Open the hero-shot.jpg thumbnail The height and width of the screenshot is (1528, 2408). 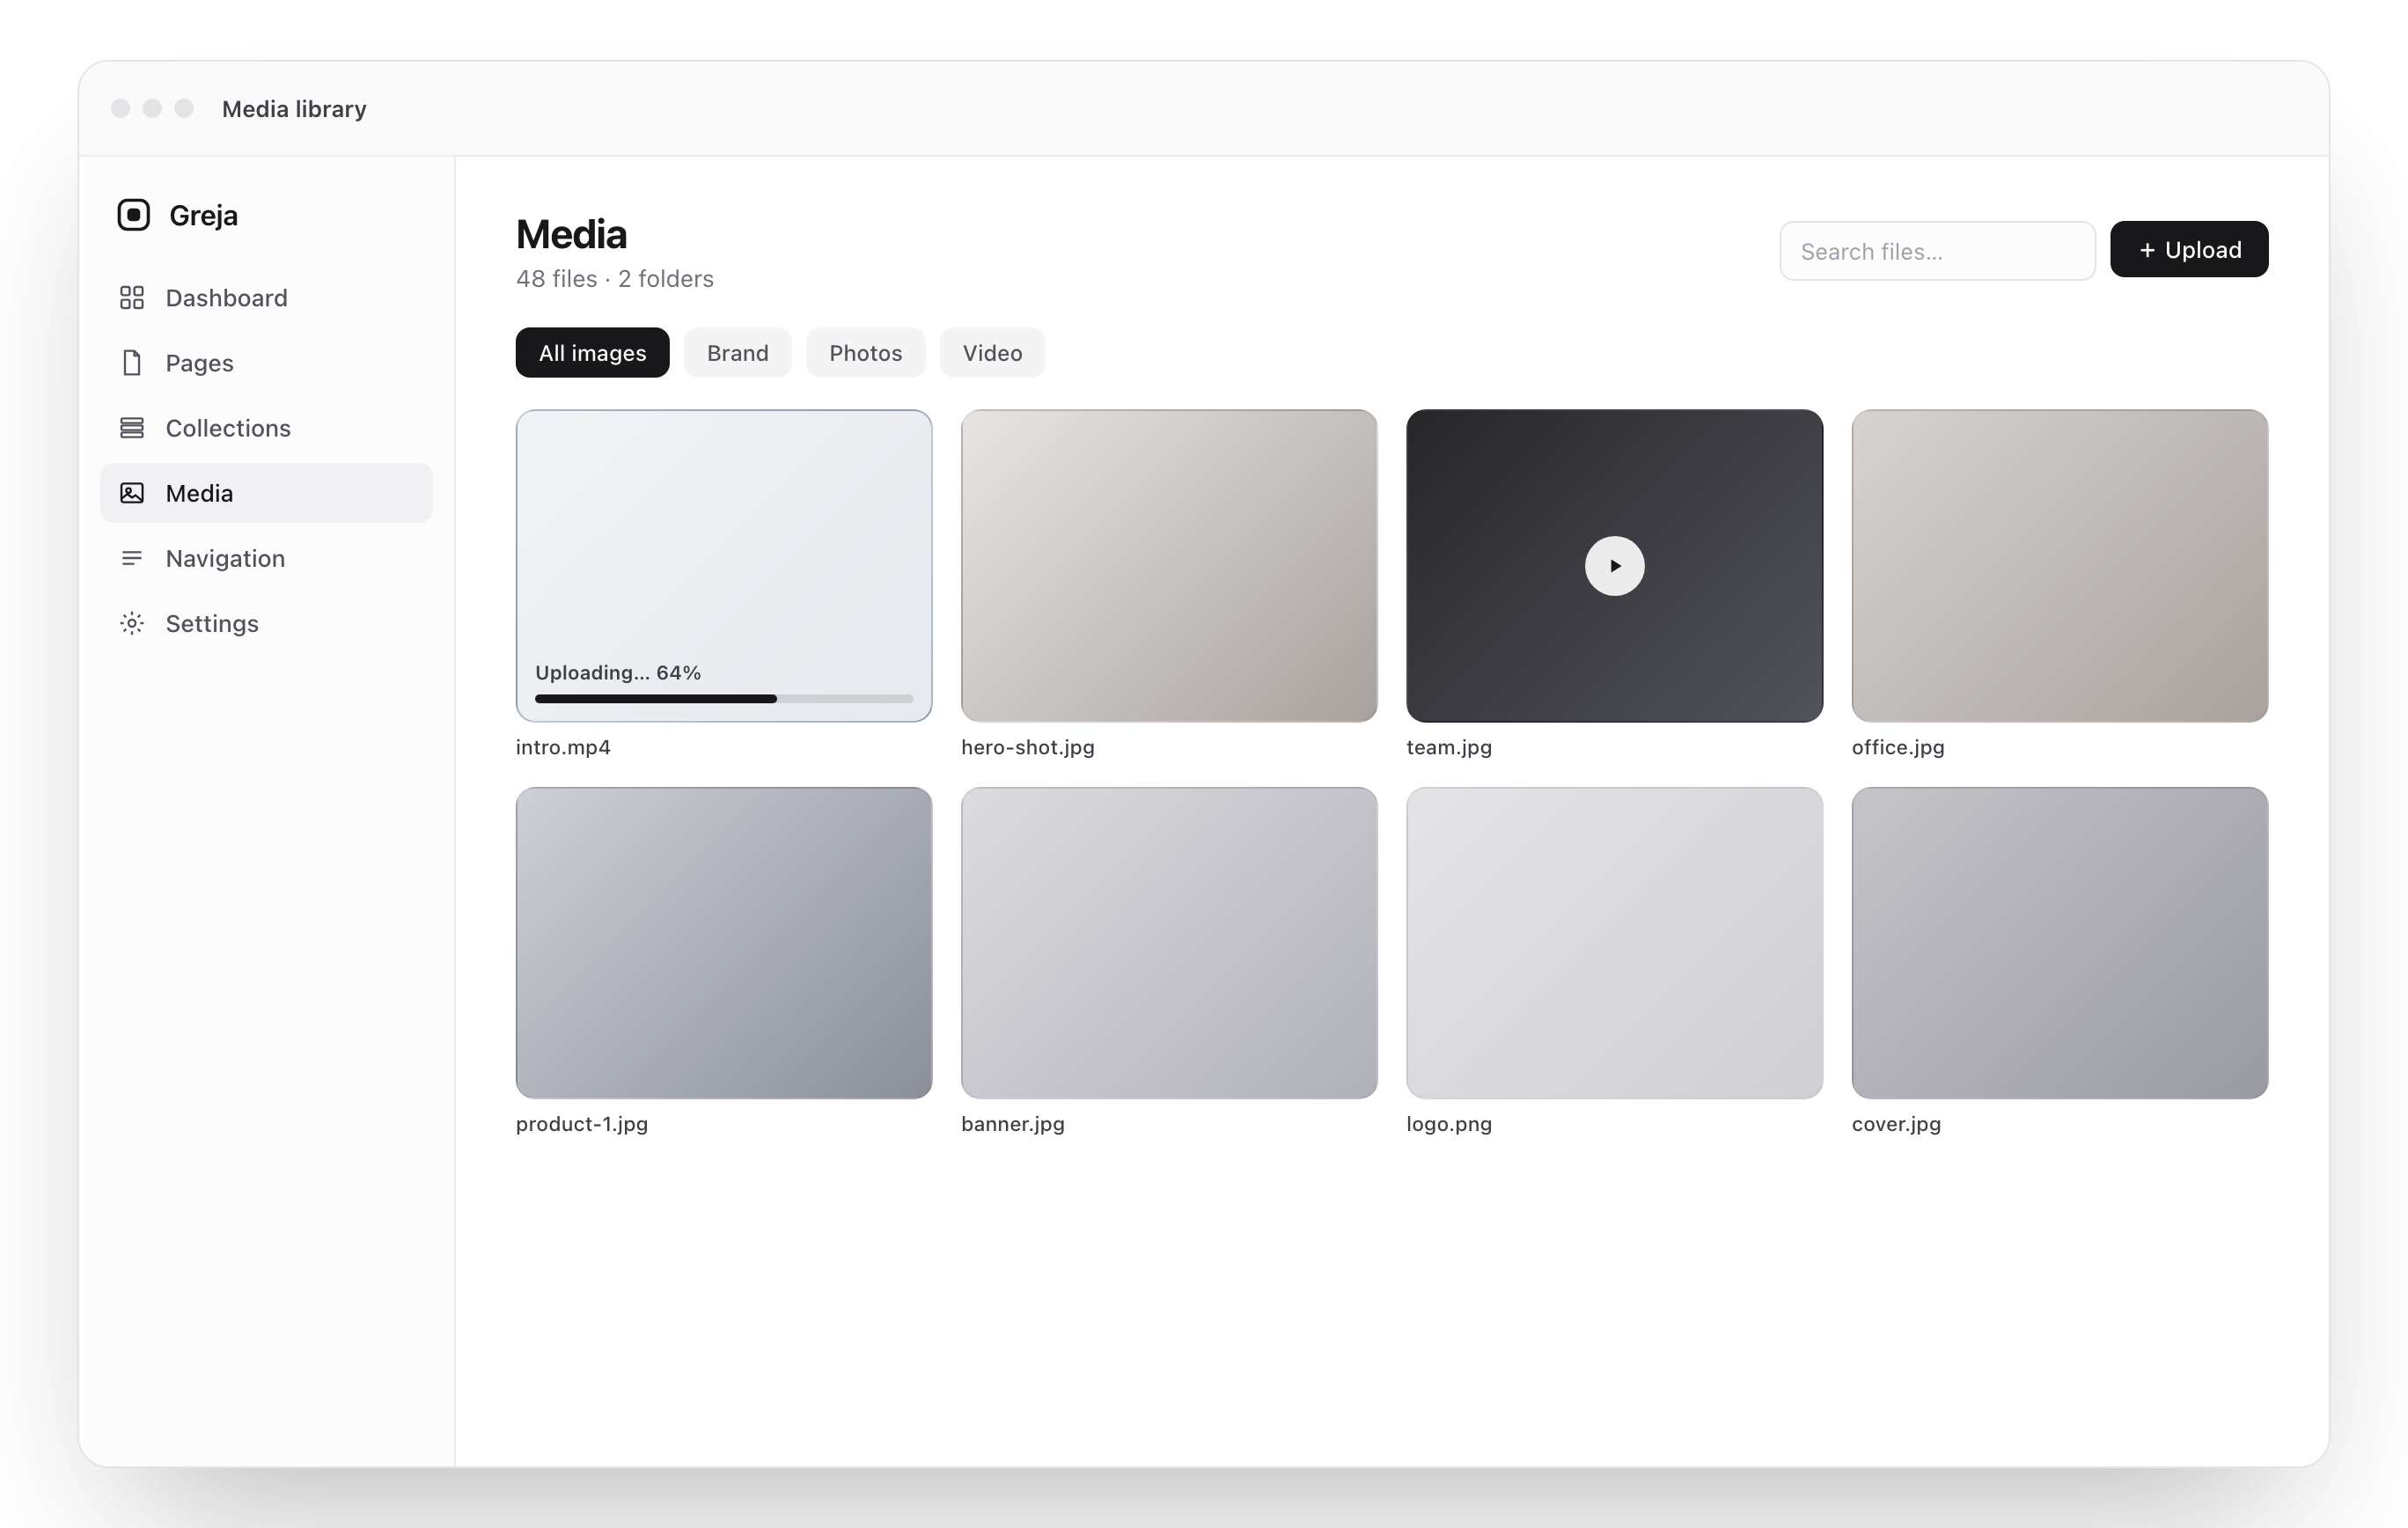[1169, 566]
